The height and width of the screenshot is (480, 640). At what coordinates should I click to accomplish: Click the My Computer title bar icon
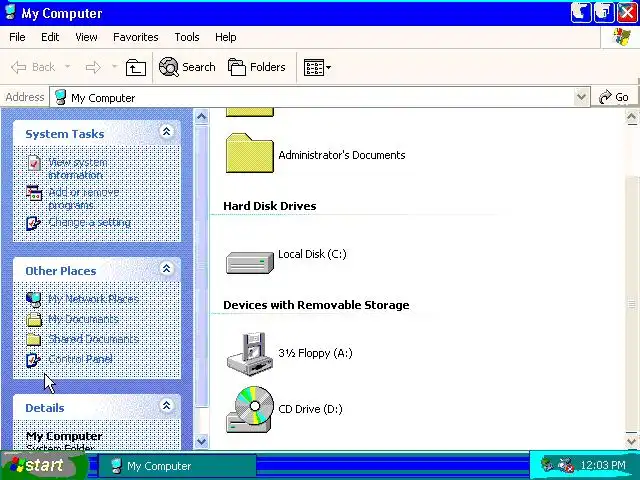[x=10, y=13]
